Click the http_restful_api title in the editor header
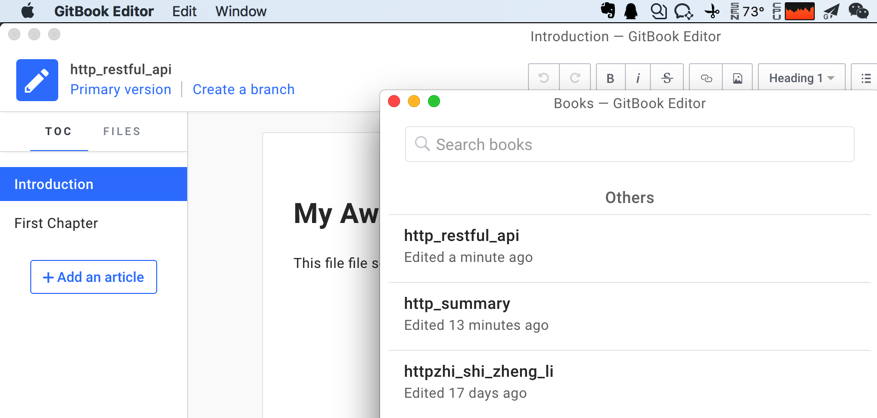This screenshot has height=418, width=877. (121, 69)
